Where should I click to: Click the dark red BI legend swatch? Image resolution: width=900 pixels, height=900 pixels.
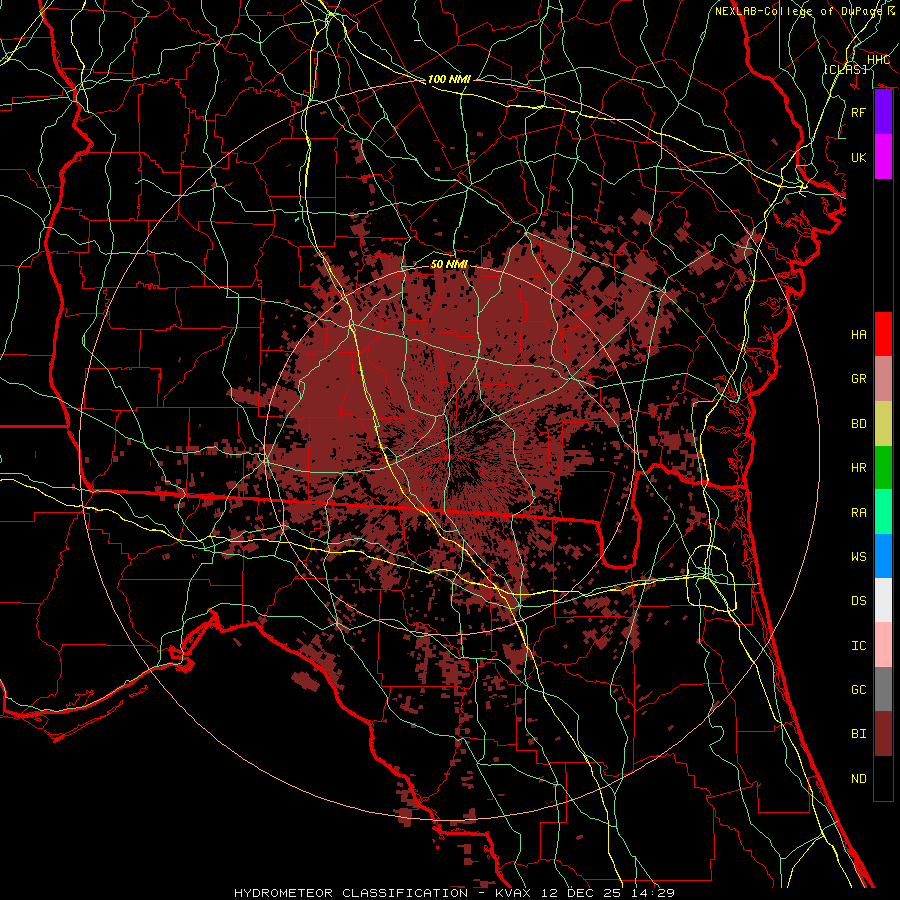coord(883,734)
